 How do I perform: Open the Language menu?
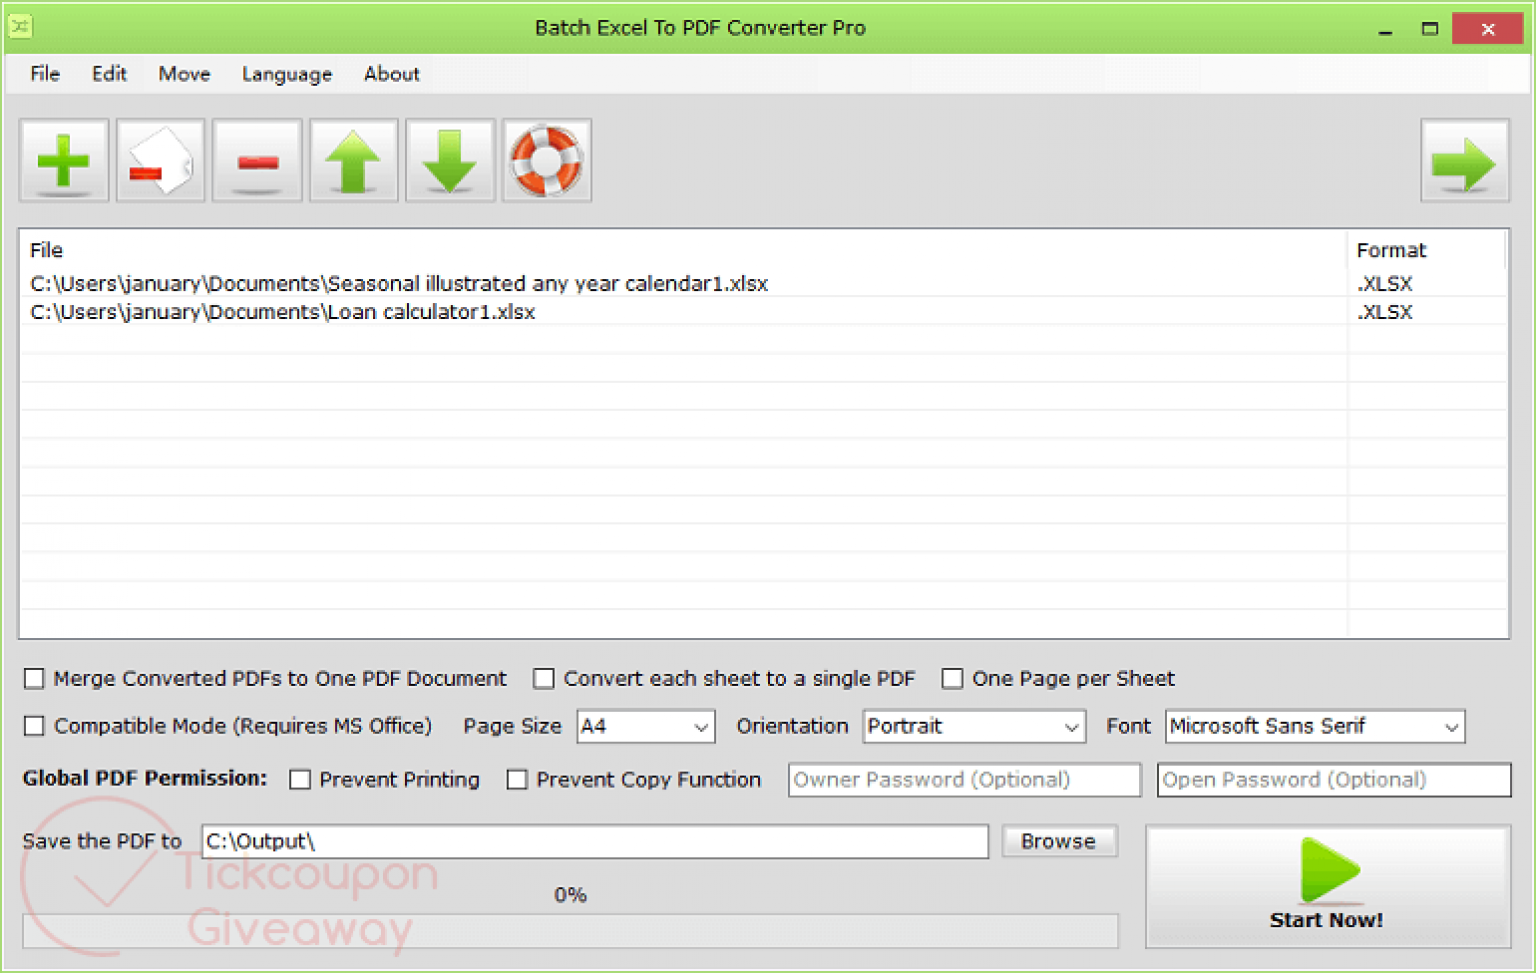pyautogui.click(x=287, y=74)
